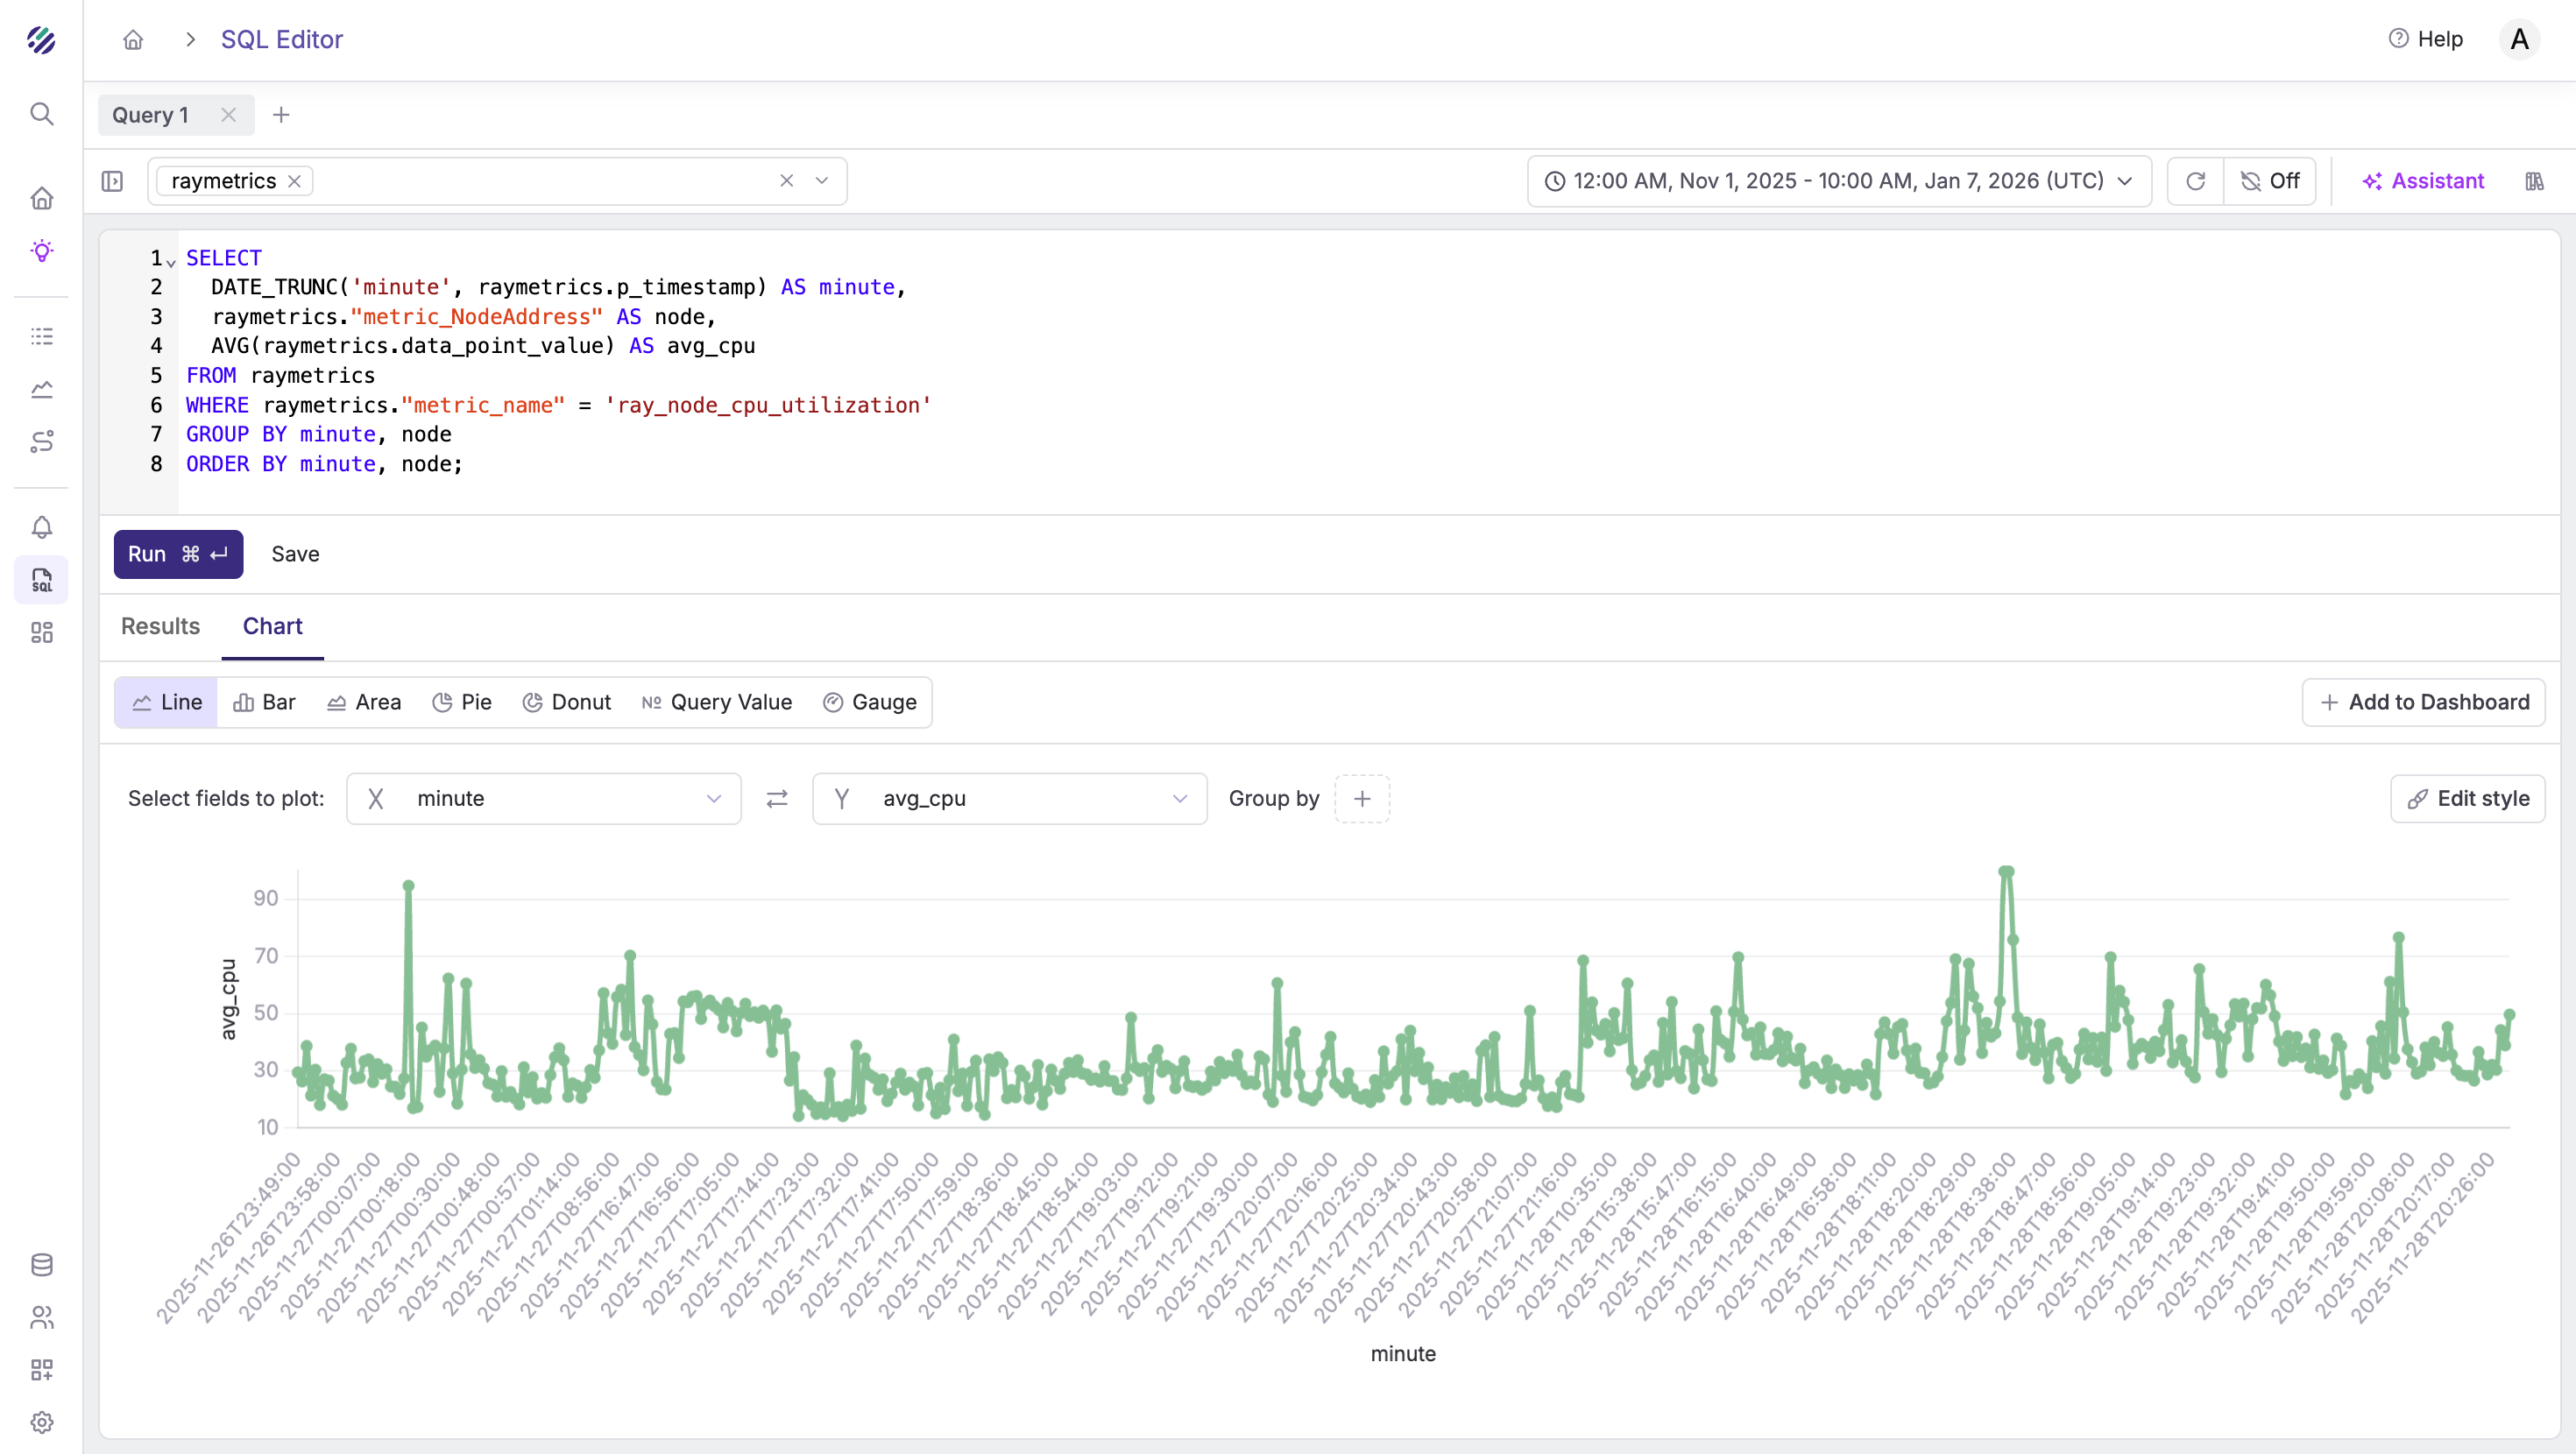
Task: Remove the raymetrics dataset tag
Action: 294,181
